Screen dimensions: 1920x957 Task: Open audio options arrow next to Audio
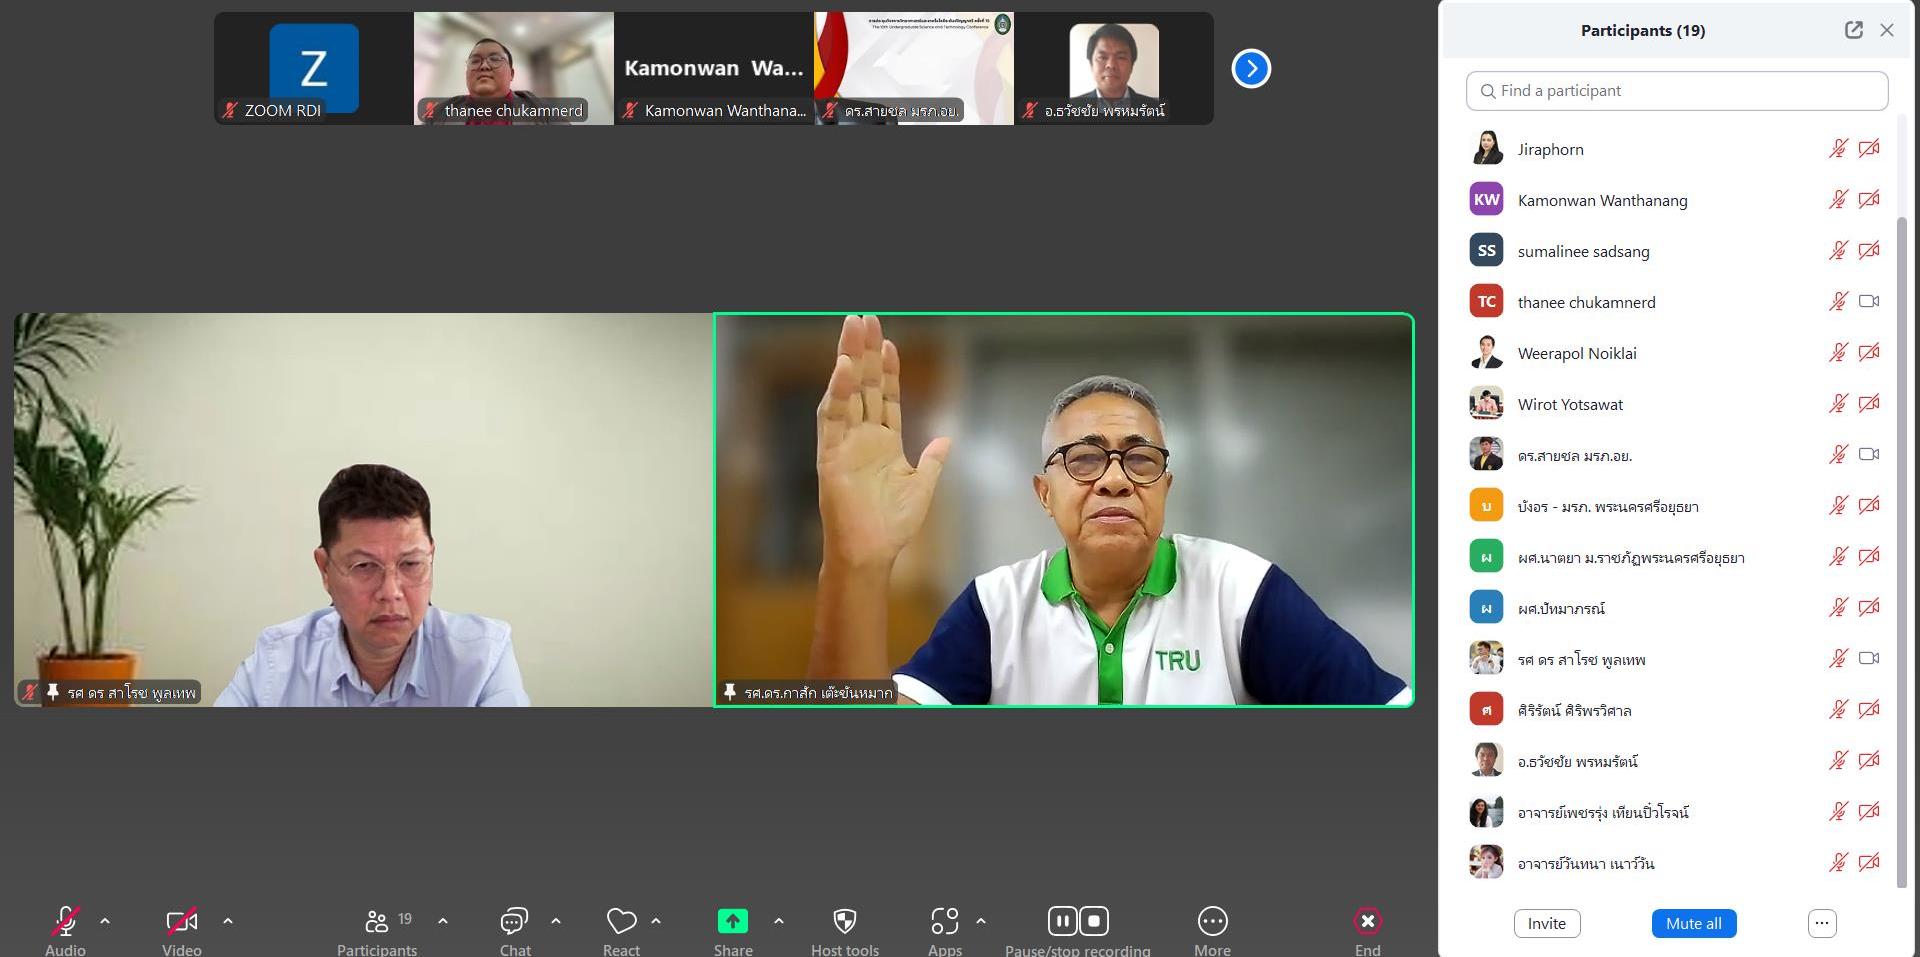pos(105,921)
